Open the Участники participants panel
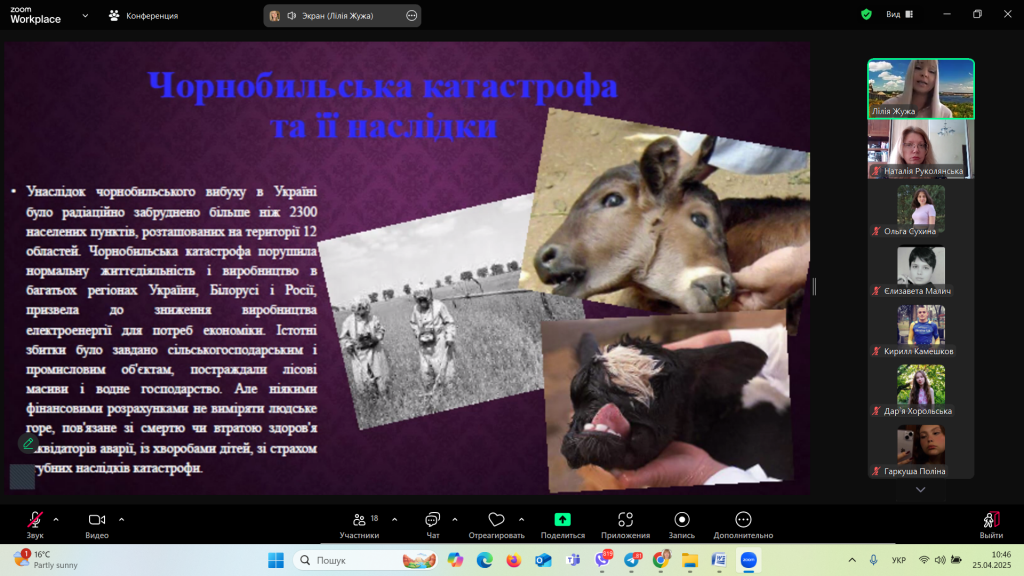 (359, 522)
